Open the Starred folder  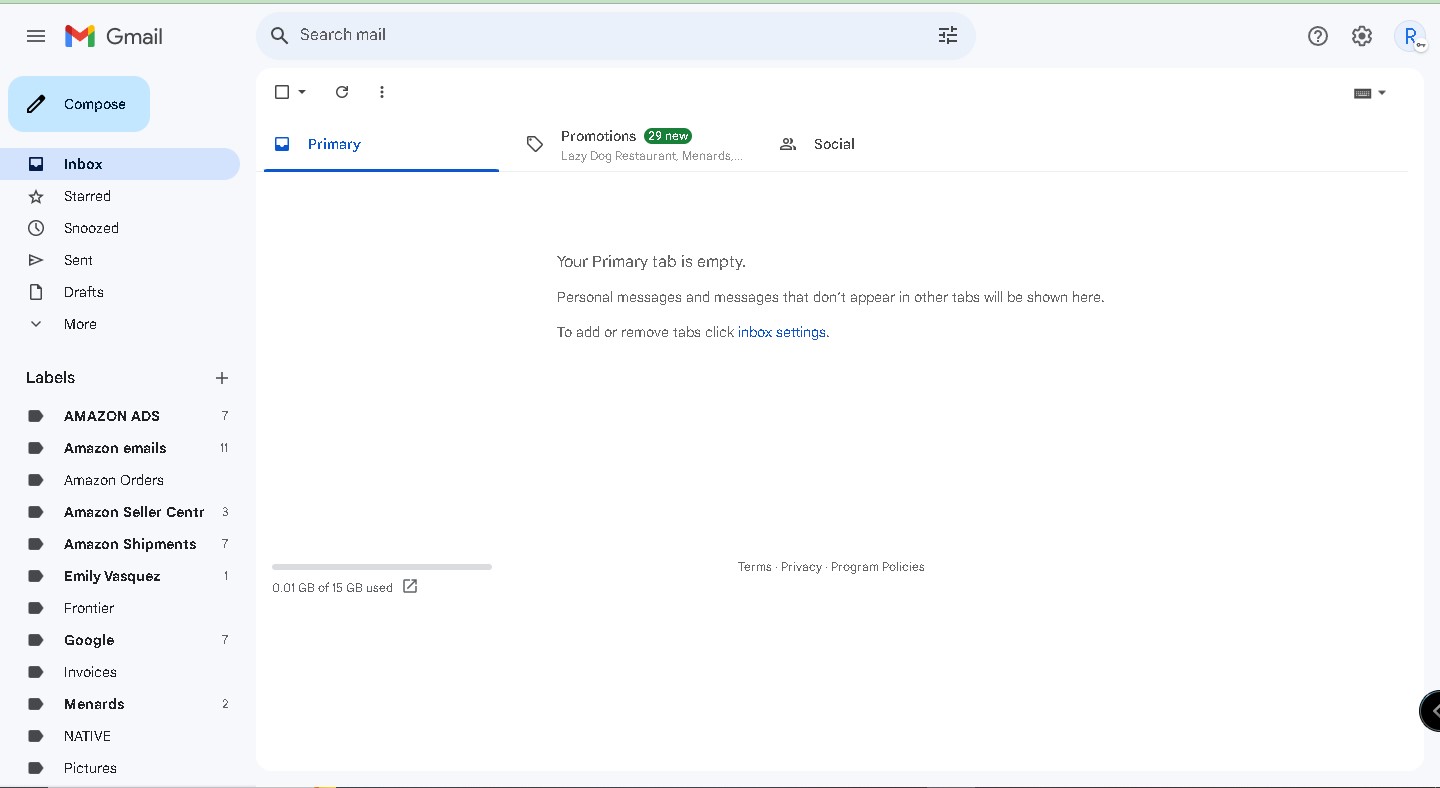click(x=120, y=196)
